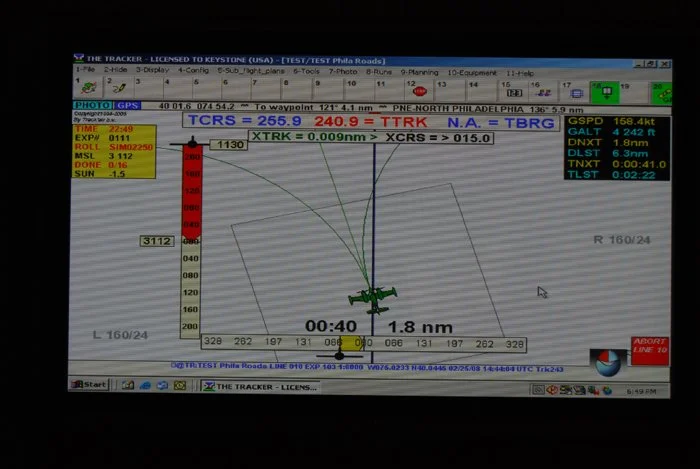The width and height of the screenshot is (700, 469).
Task: Click the green highlighted toolbar button 18
Action: pyautogui.click(x=605, y=92)
